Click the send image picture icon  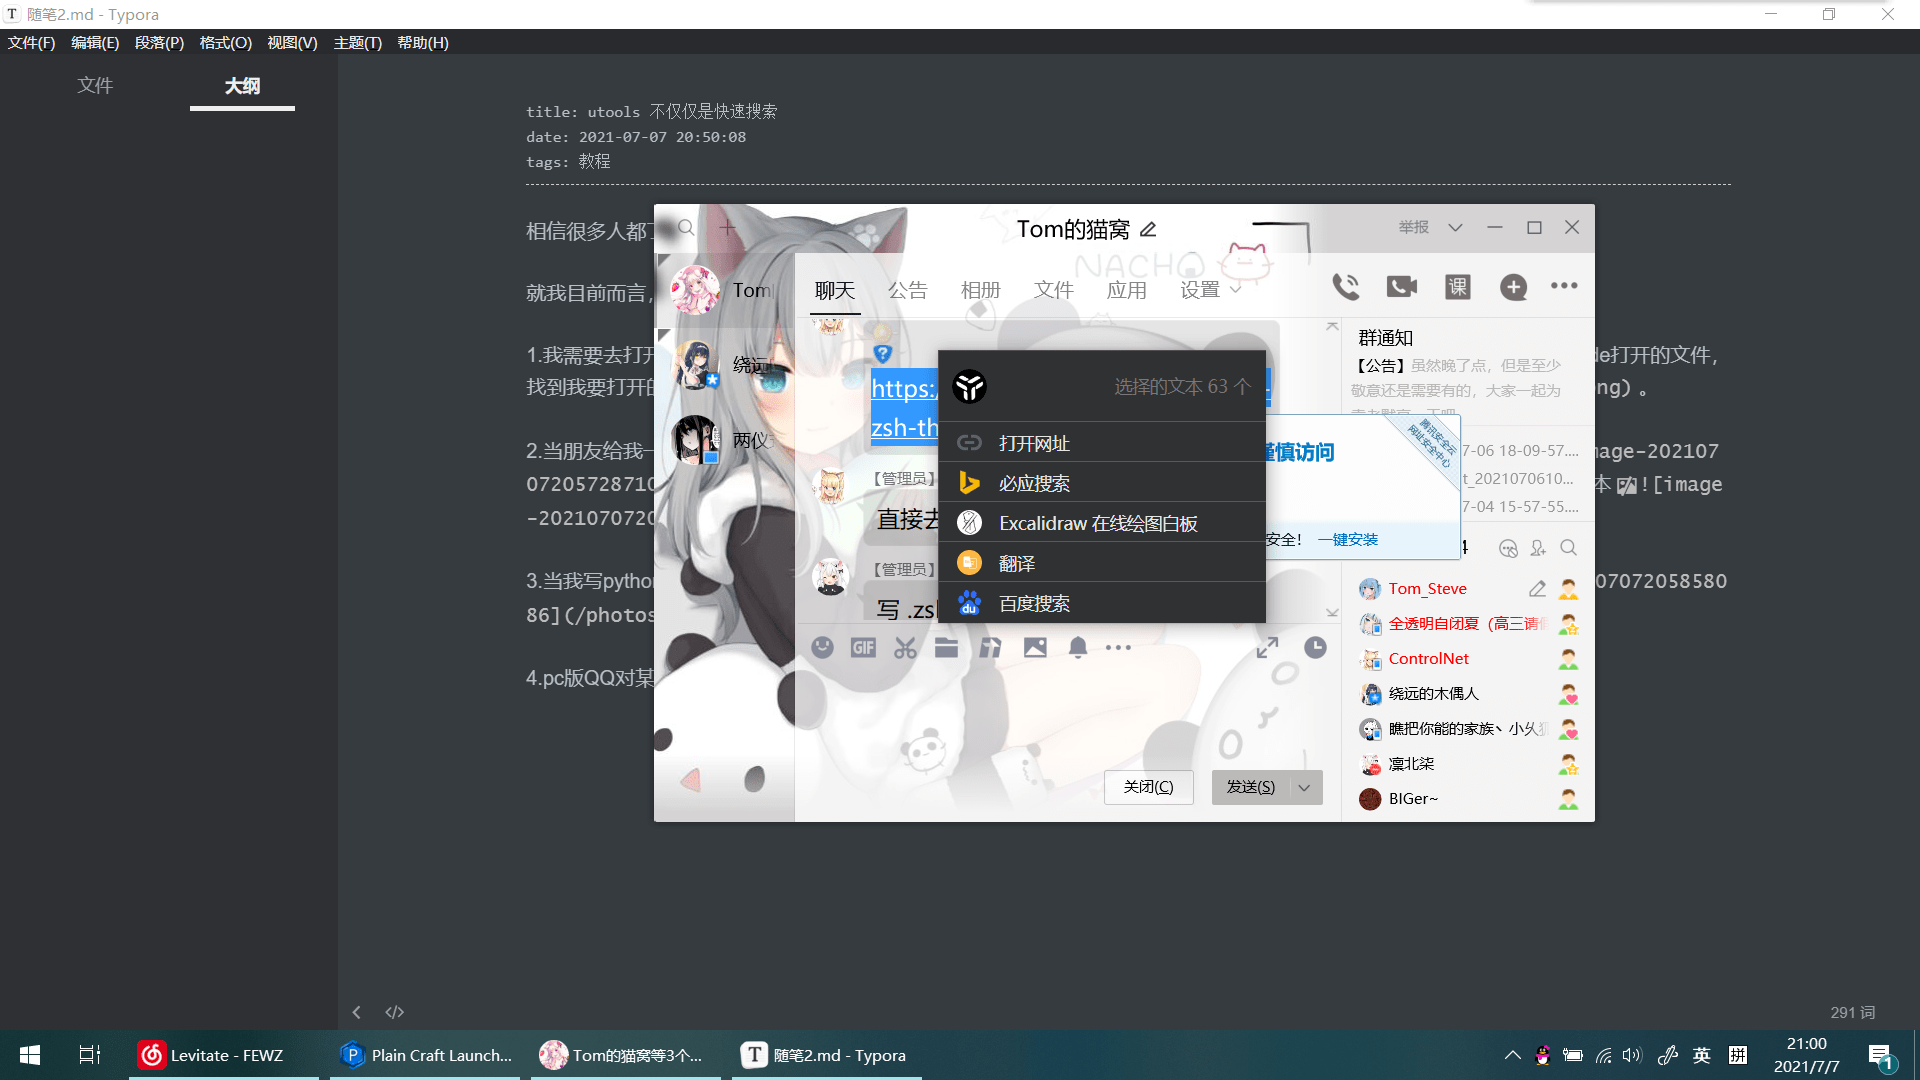(1035, 648)
